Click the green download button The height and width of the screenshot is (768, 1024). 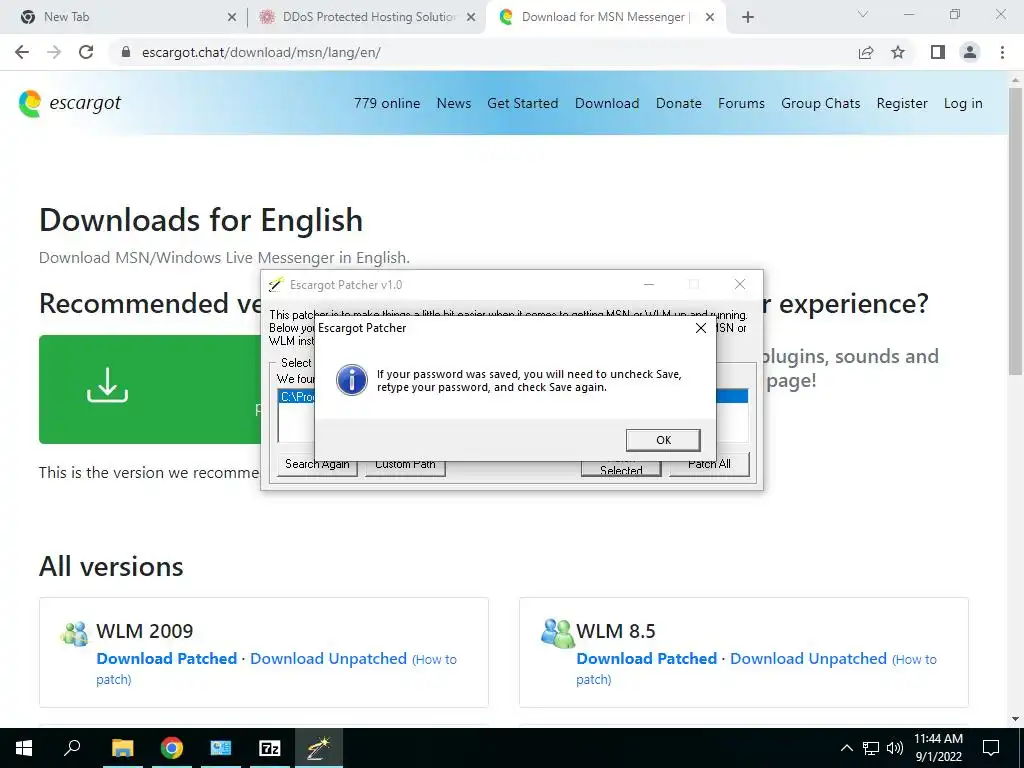(150, 389)
